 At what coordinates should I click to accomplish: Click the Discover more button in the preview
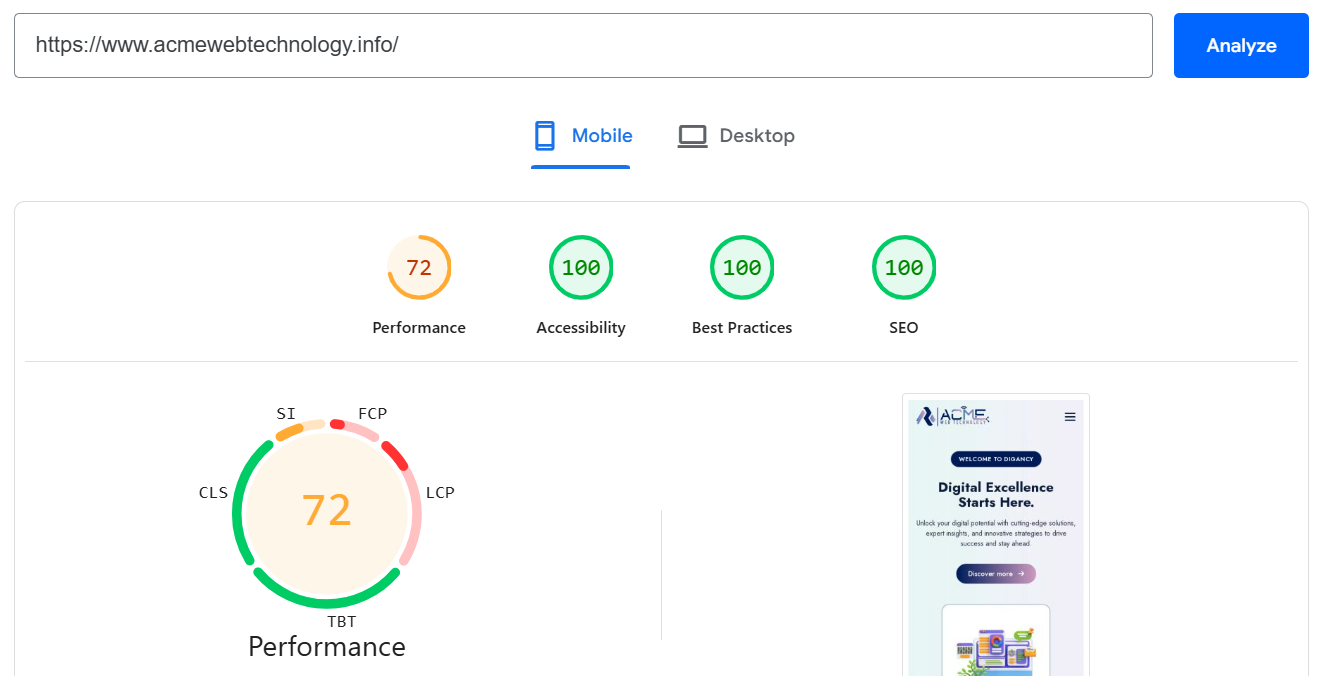[996, 573]
